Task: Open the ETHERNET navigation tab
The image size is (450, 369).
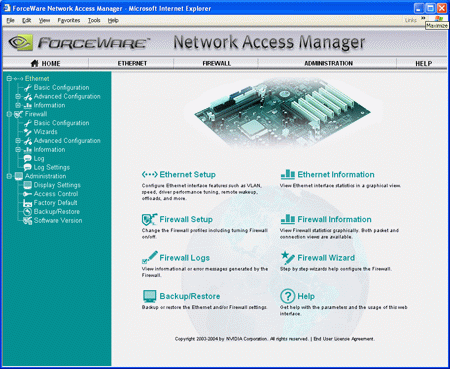Action: (x=132, y=63)
